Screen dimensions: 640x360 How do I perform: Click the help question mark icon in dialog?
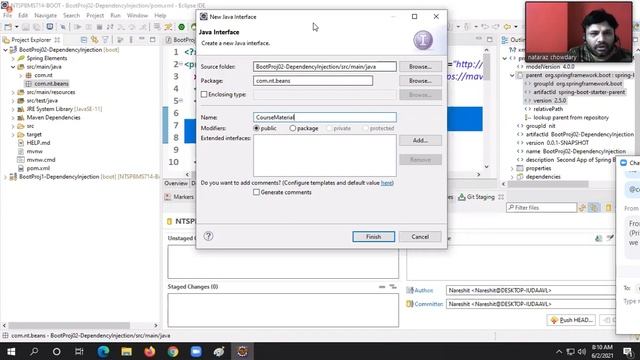(x=208, y=236)
